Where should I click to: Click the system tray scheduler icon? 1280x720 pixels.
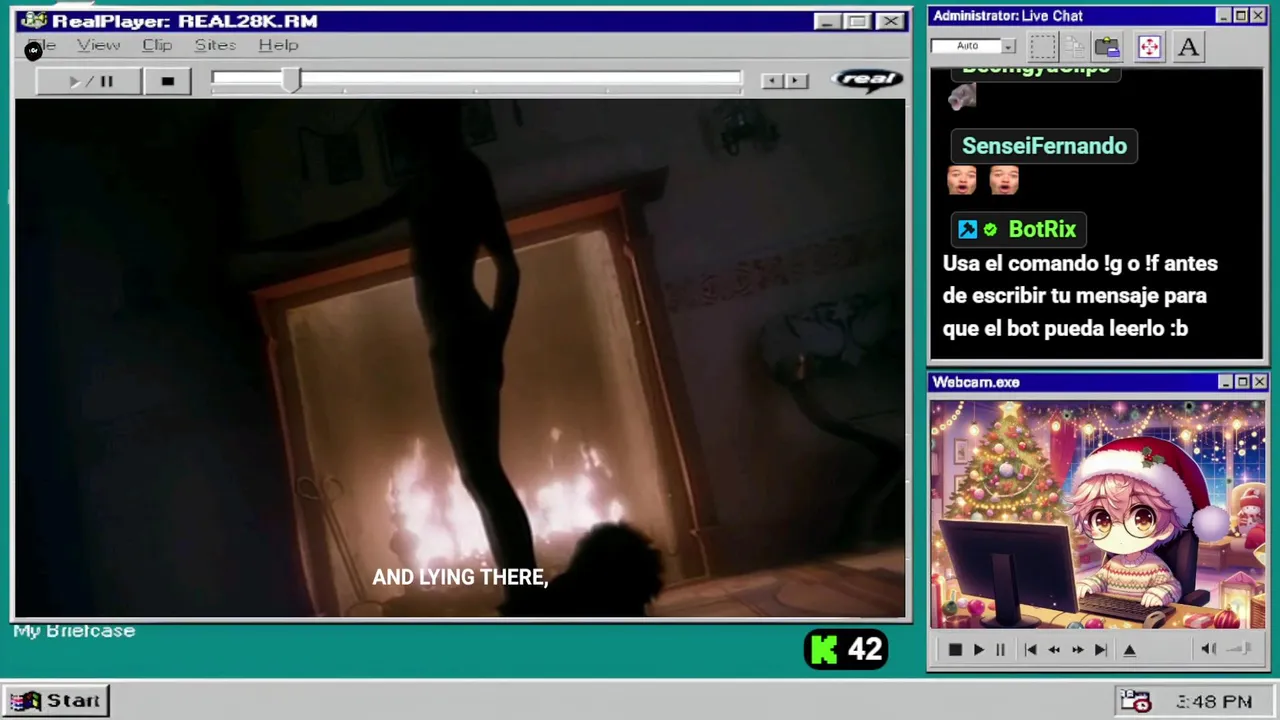coord(1135,700)
